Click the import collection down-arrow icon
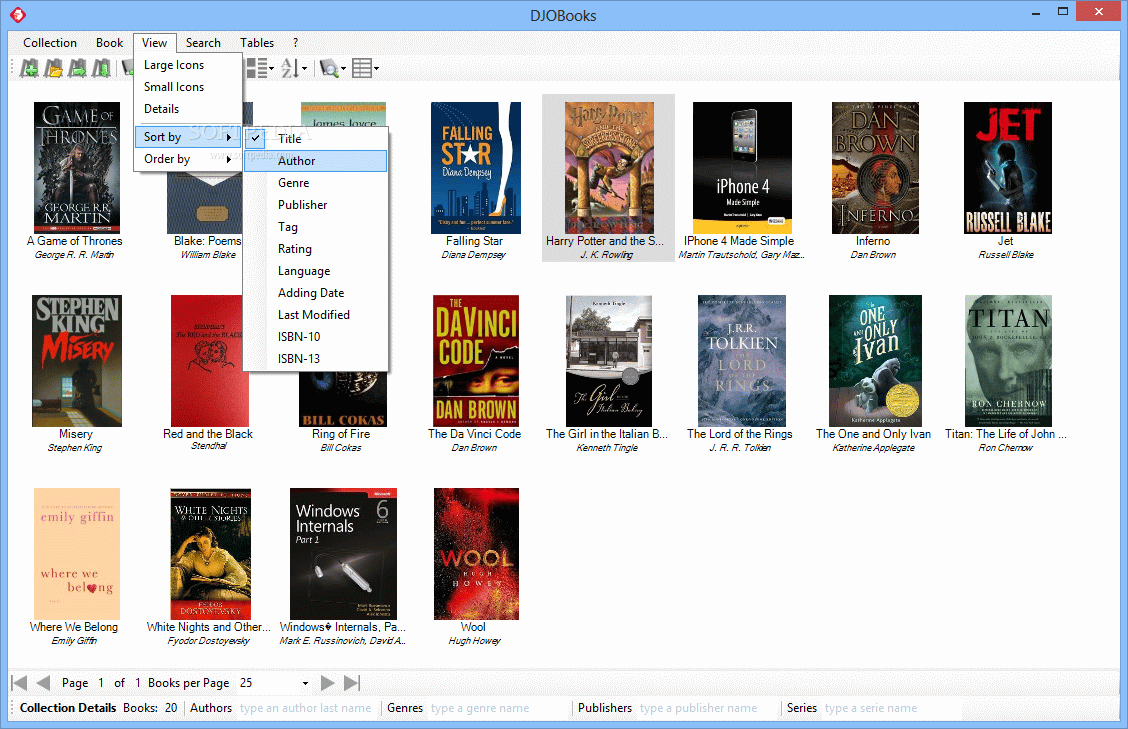The height and width of the screenshot is (729, 1128). 101,68
